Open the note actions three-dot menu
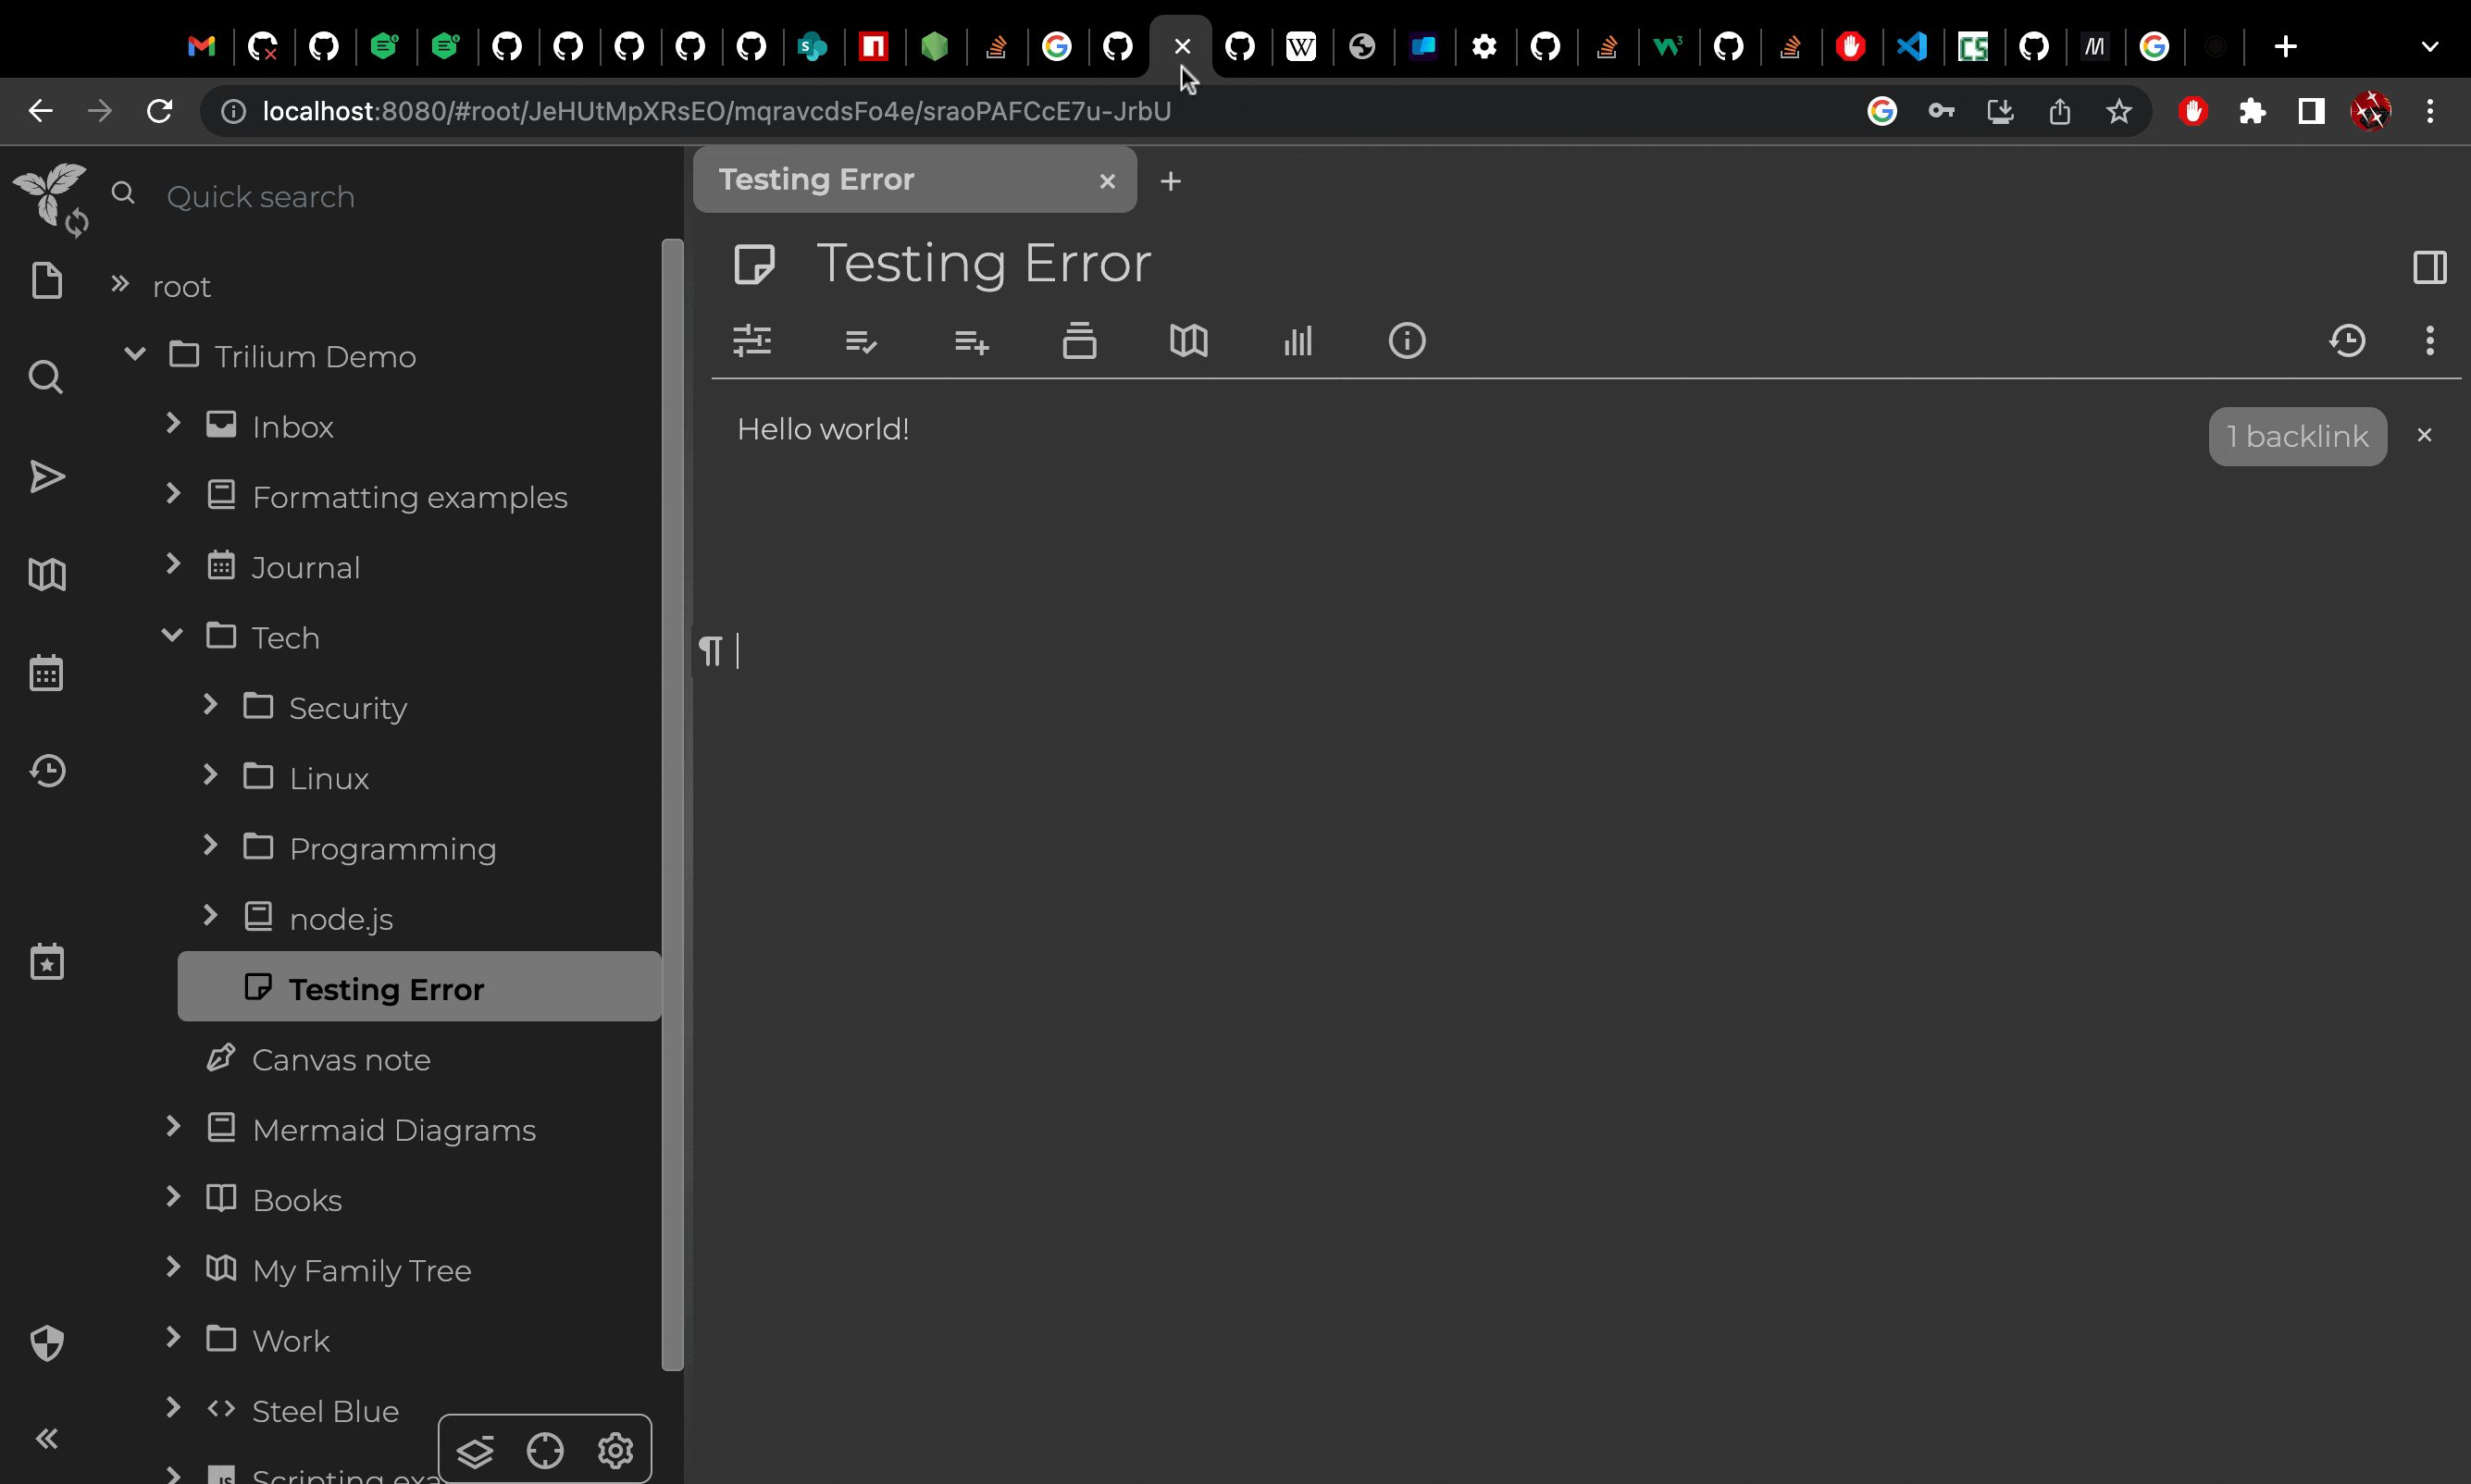 tap(2430, 341)
